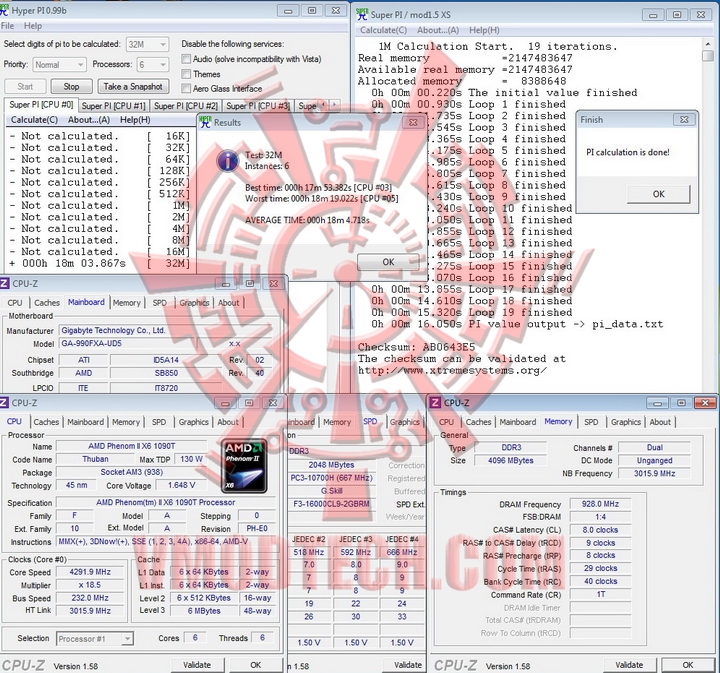The height and width of the screenshot is (673, 720).
Task: Click the GA-990FXA-UD5 model field
Action: (x=128, y=343)
